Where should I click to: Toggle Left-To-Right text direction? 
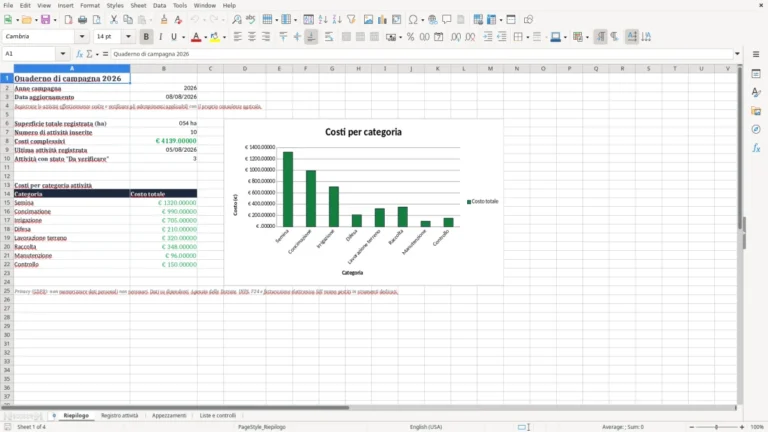coord(600,37)
